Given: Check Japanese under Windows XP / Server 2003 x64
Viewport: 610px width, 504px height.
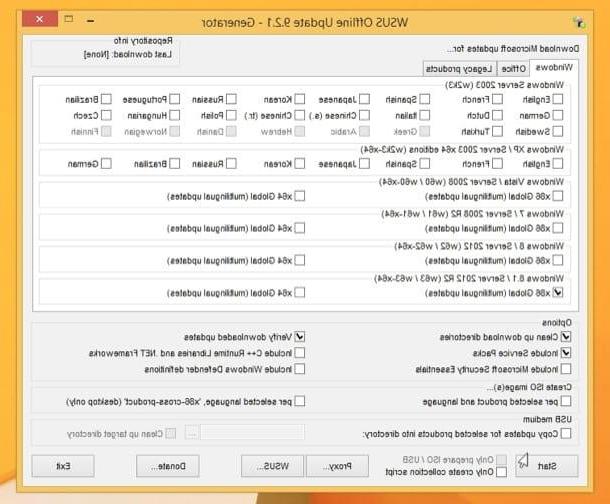Looking at the screenshot, I should pyautogui.click(x=364, y=163).
